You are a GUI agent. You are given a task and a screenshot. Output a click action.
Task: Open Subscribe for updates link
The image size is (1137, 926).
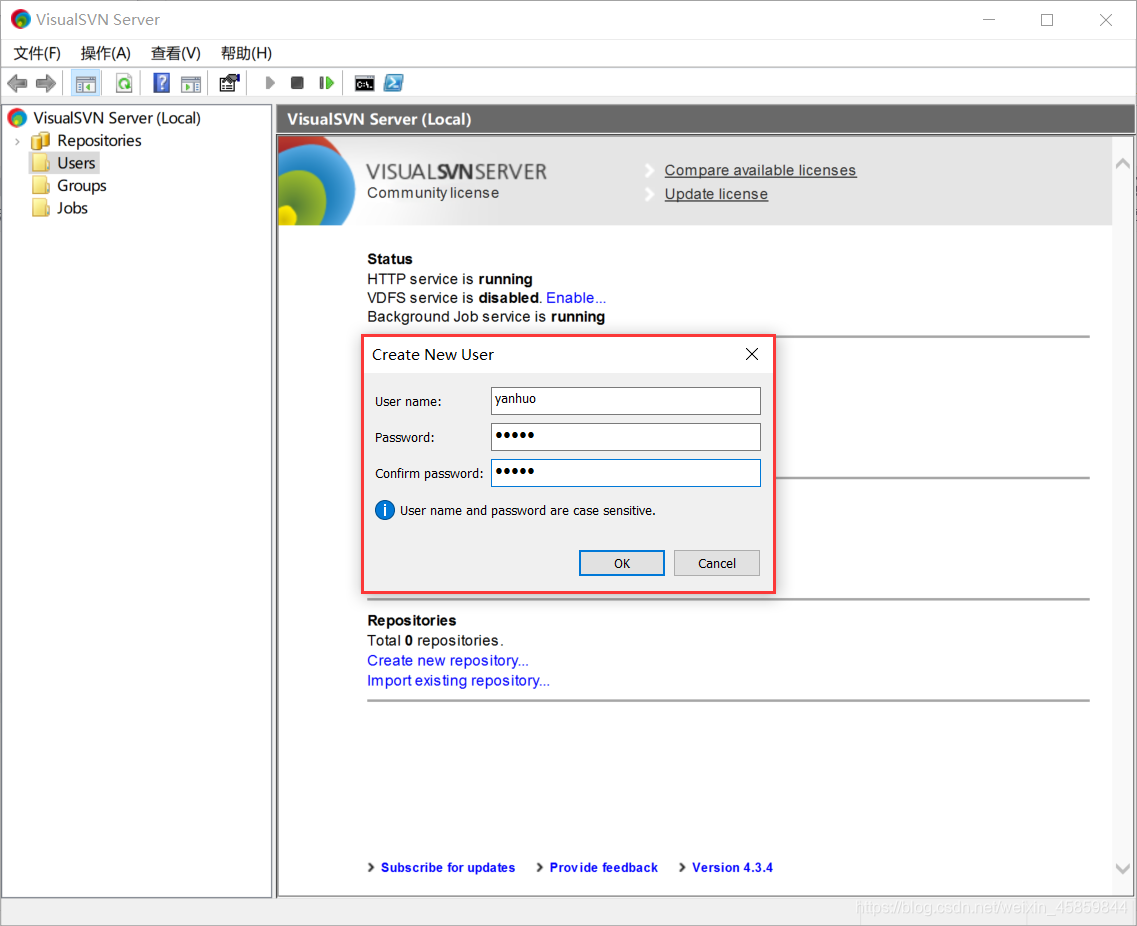pos(447,867)
